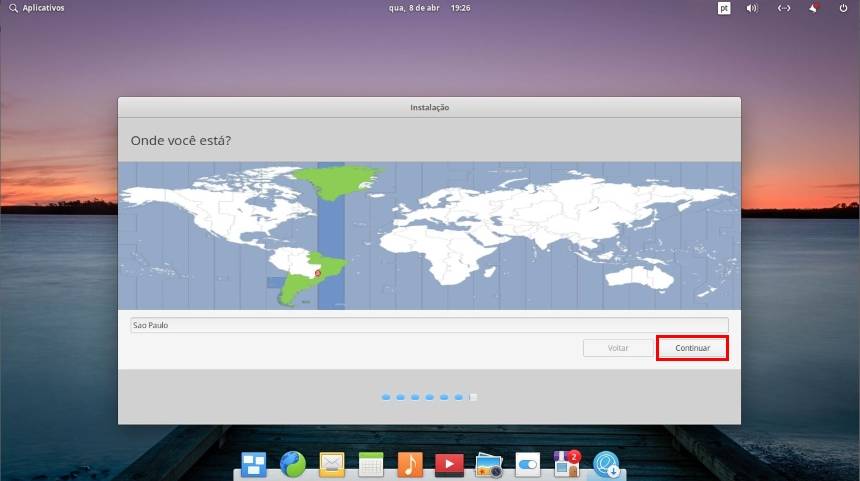The height and width of the screenshot is (481, 860).
Task: Open the Aplicativos menu
Action: click(x=37, y=8)
